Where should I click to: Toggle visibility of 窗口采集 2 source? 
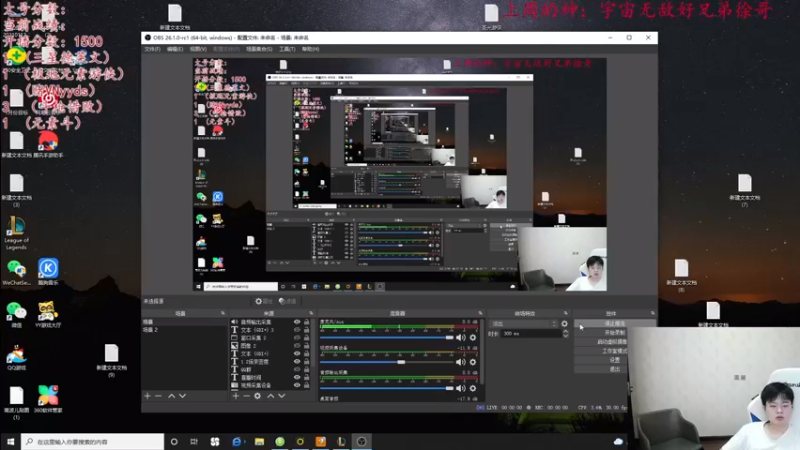point(297,338)
